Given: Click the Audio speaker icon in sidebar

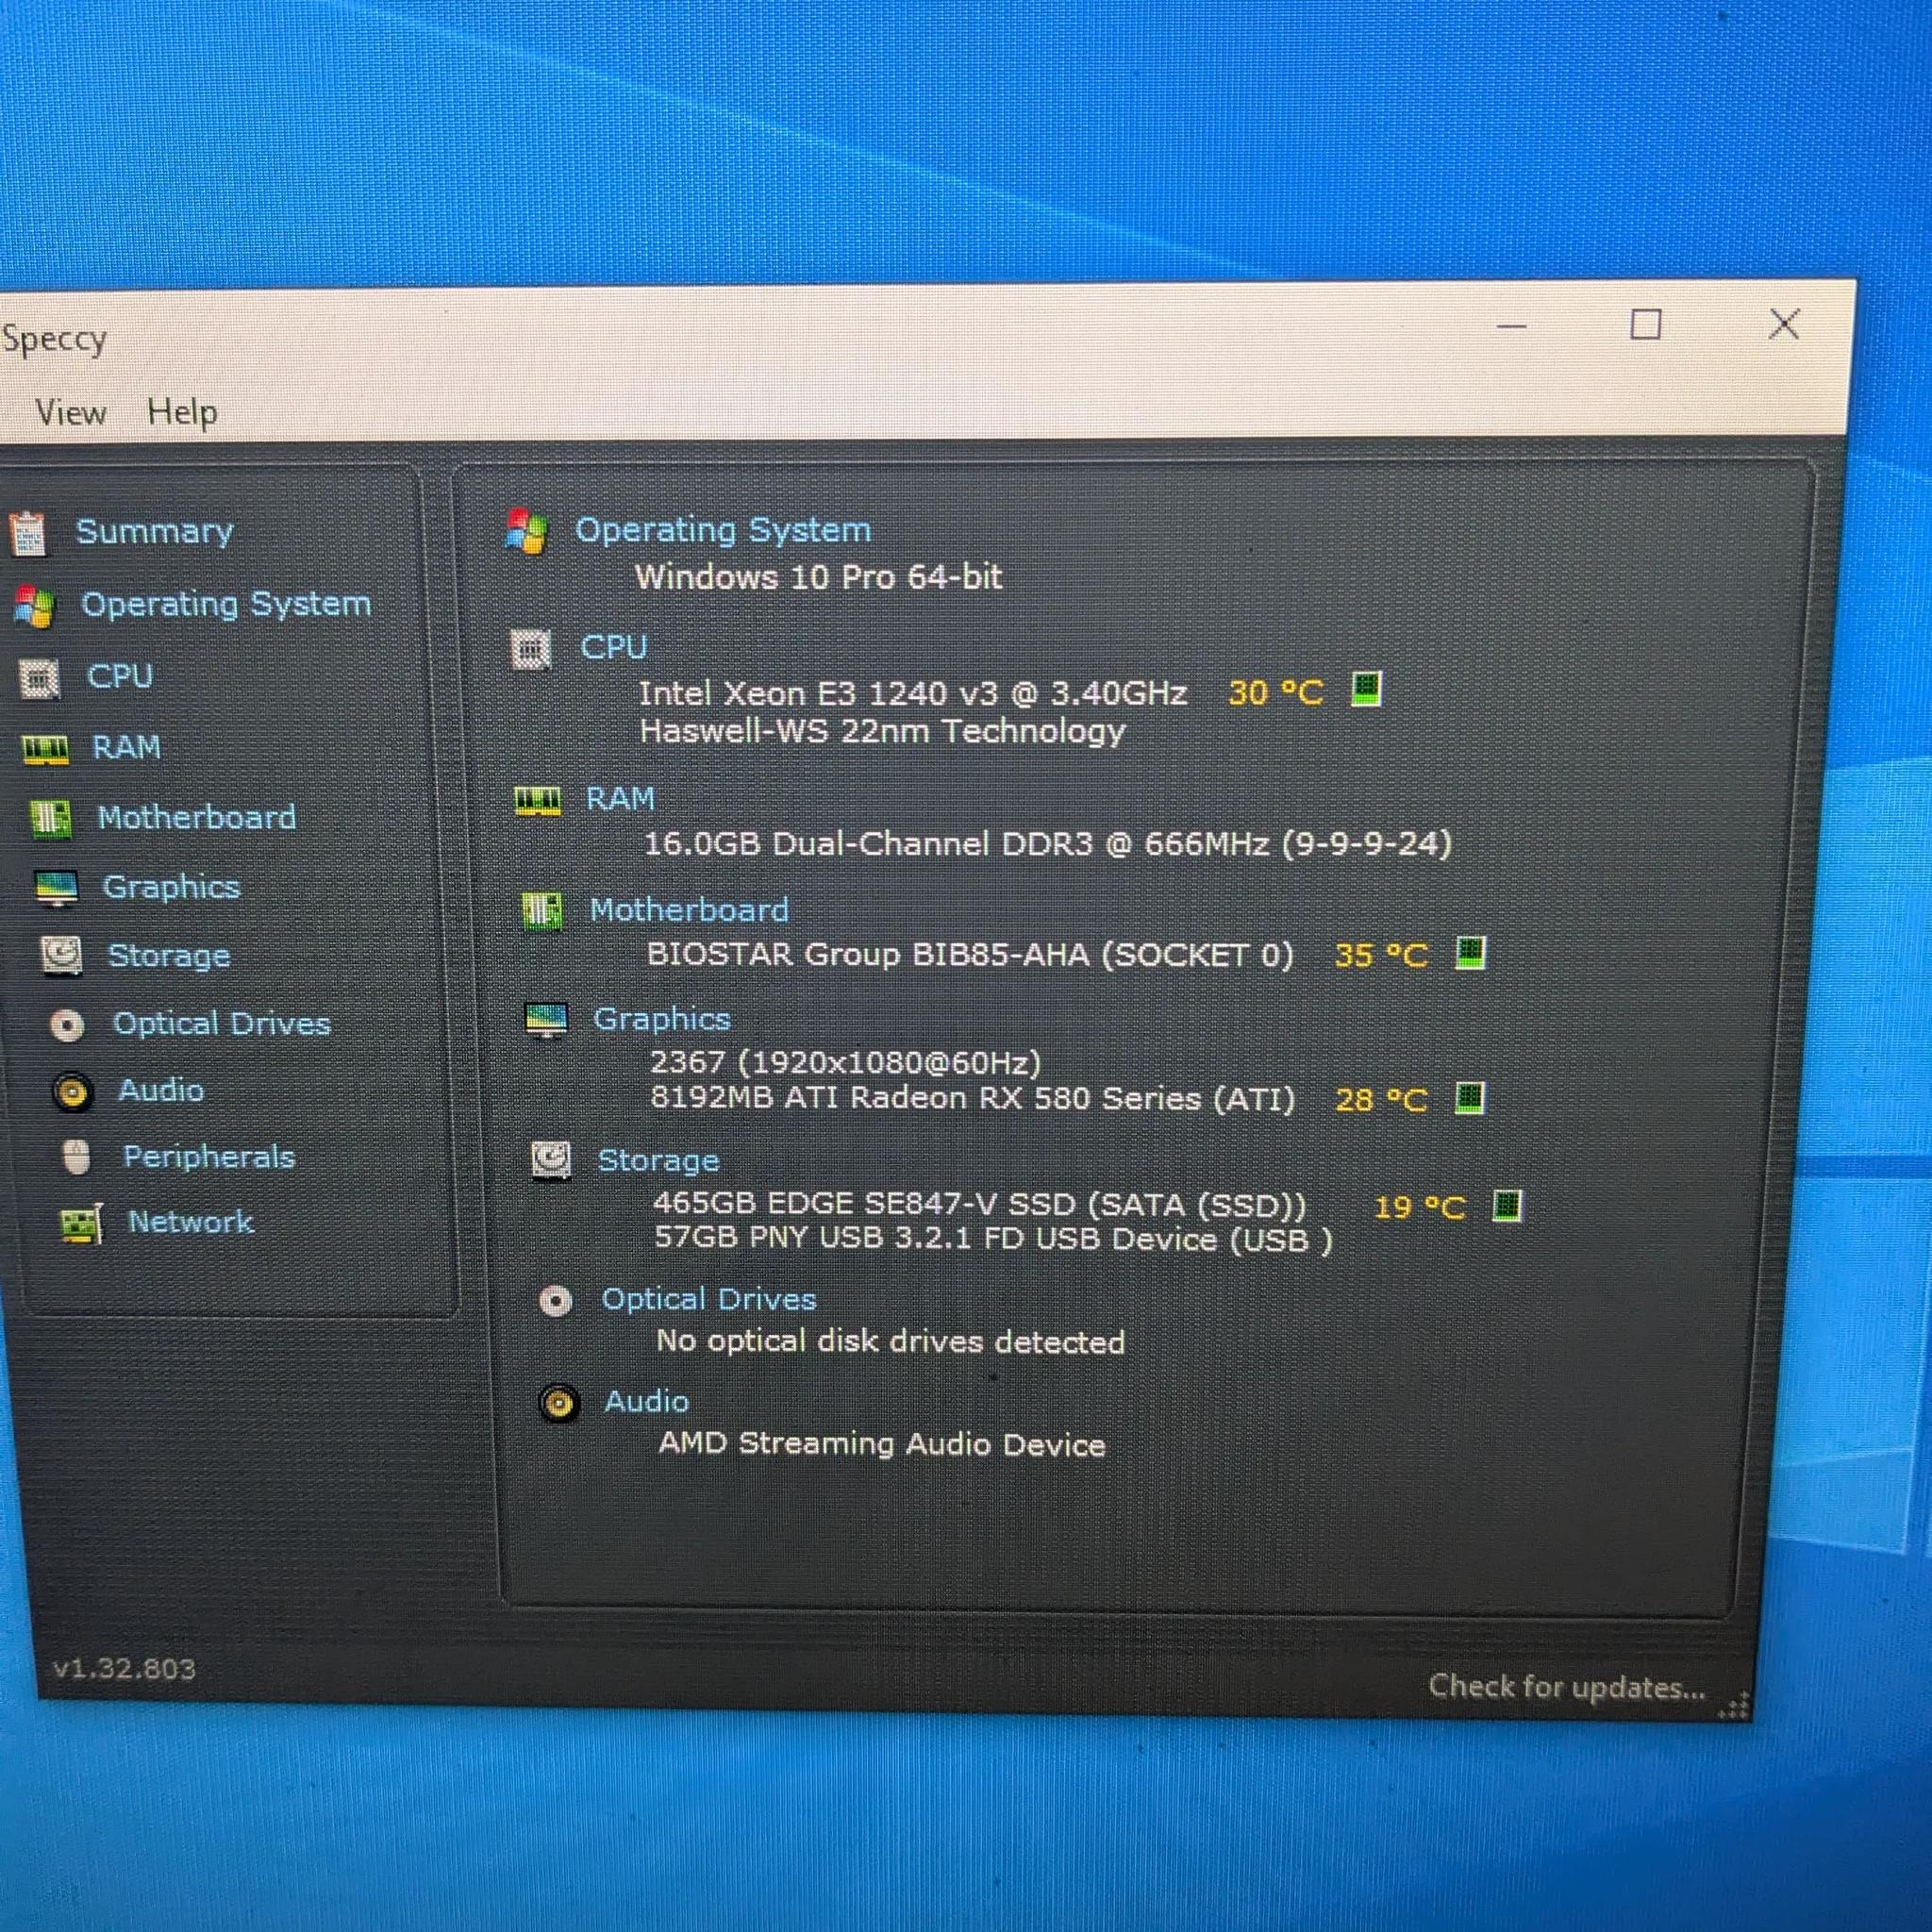Looking at the screenshot, I should point(72,1092).
